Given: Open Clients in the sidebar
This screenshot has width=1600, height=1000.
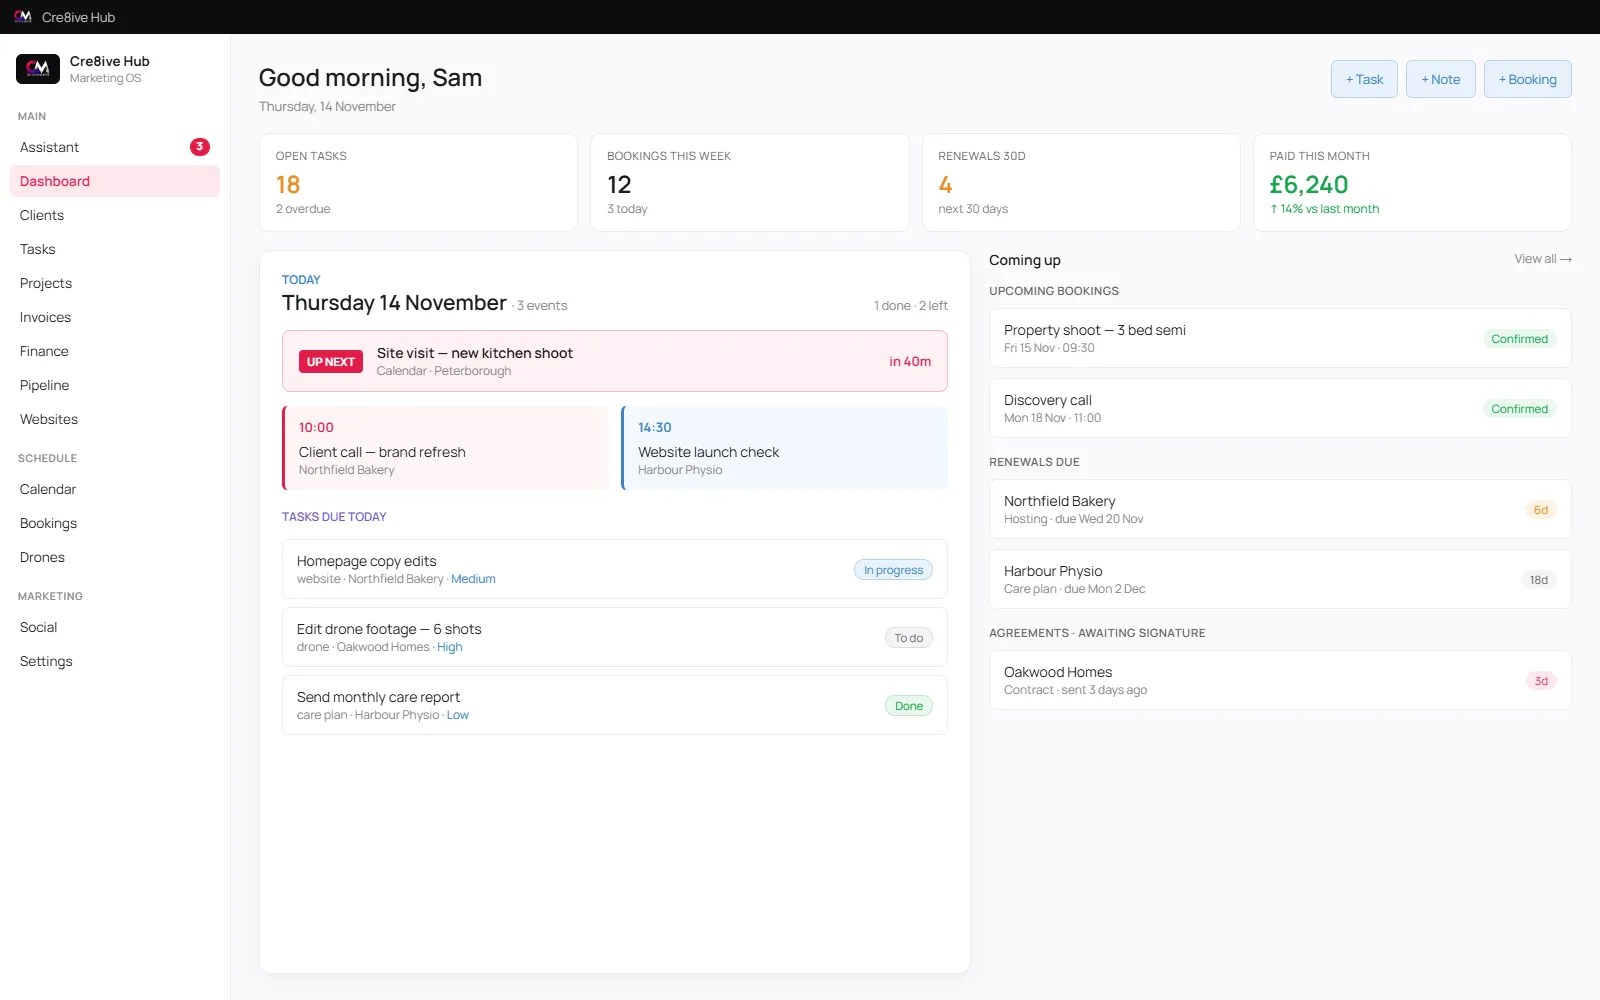Looking at the screenshot, I should pos(115,215).
